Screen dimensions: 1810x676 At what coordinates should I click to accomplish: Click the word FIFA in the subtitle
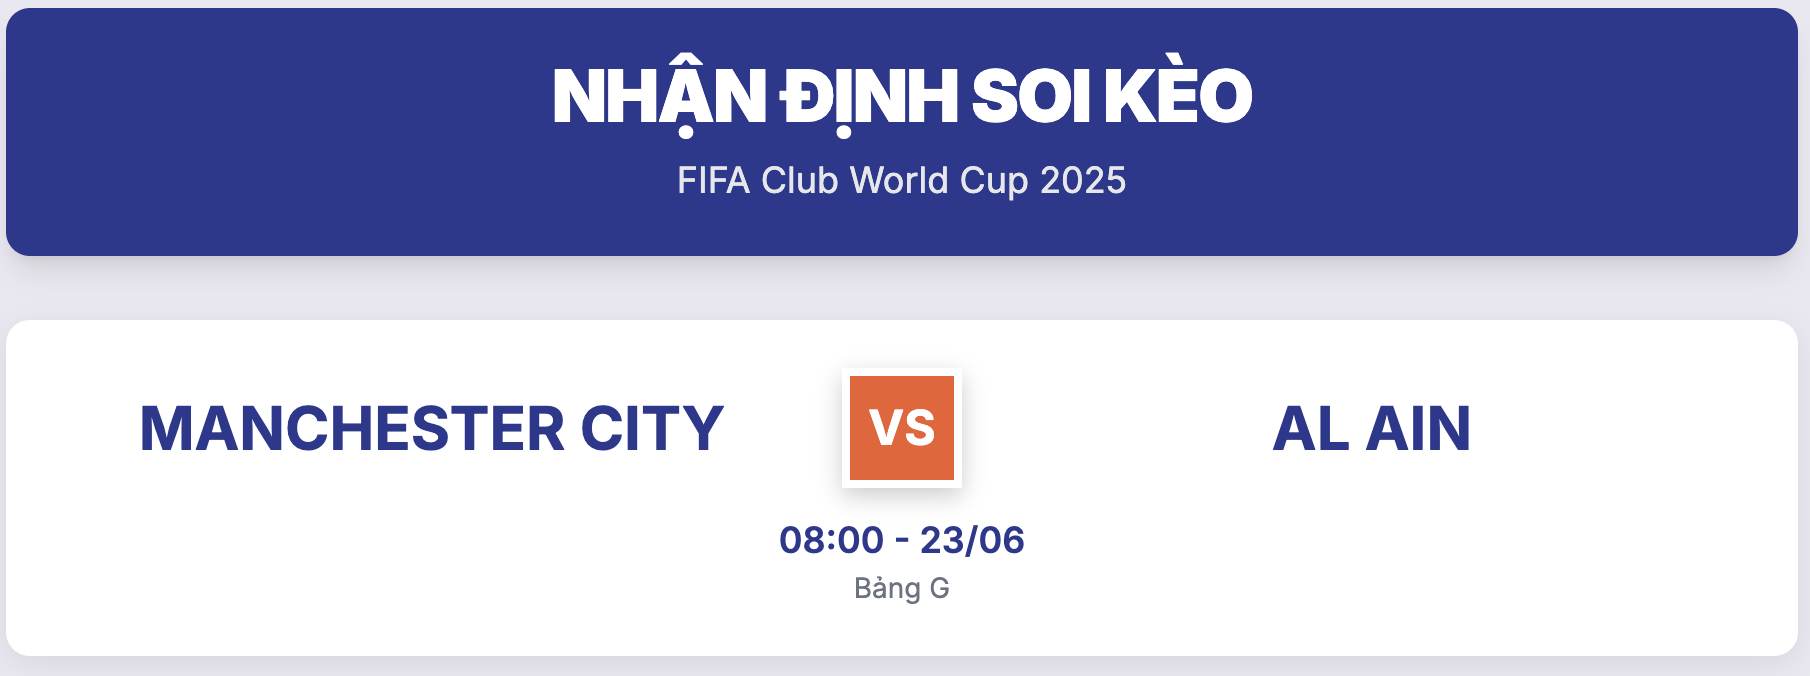[x=714, y=181]
